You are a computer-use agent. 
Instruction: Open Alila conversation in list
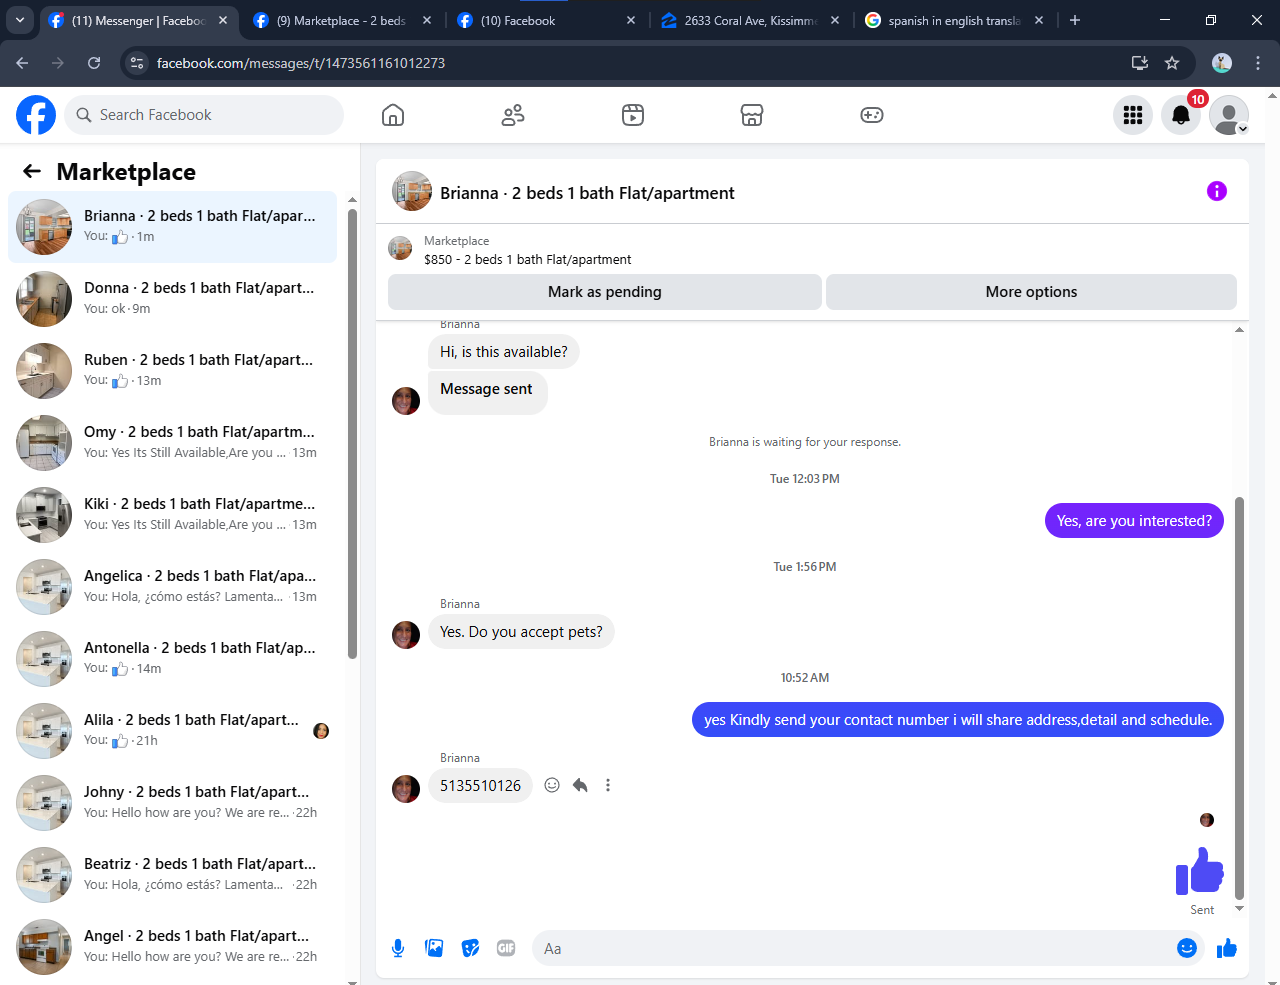[172, 731]
